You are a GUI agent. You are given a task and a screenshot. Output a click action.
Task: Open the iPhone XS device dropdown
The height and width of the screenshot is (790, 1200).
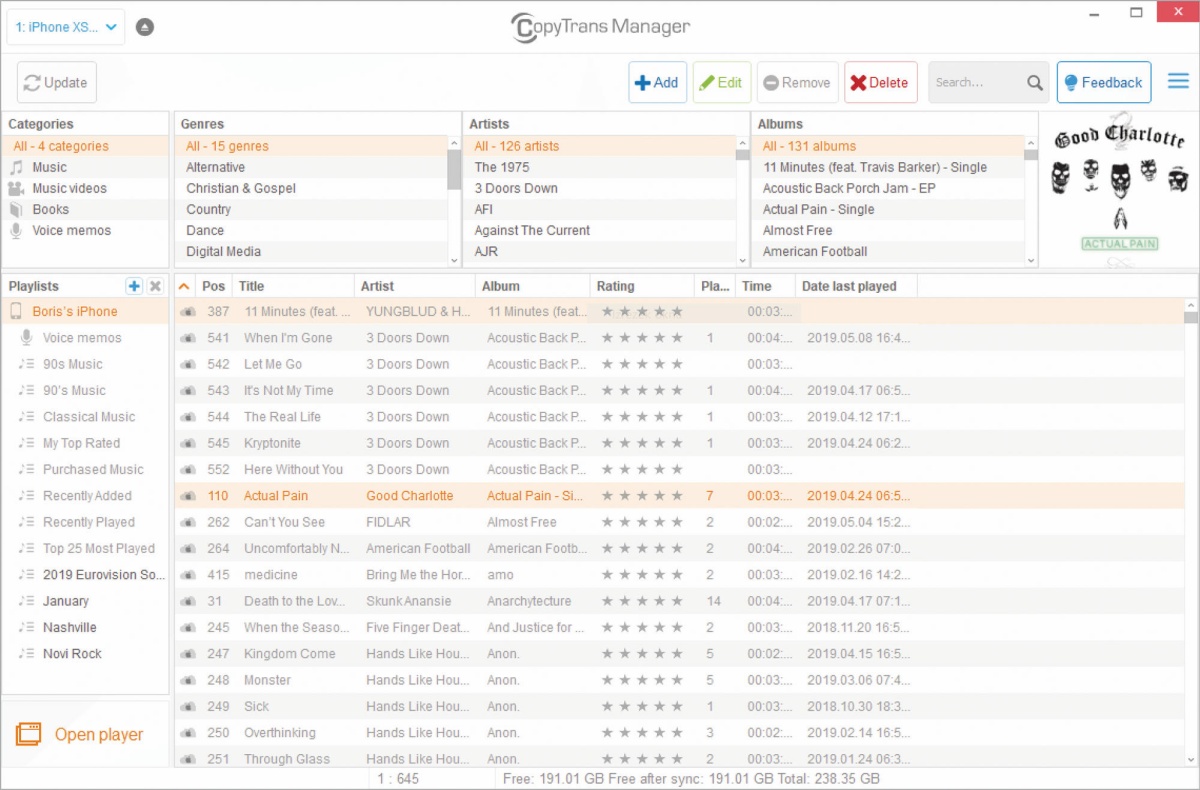click(66, 27)
